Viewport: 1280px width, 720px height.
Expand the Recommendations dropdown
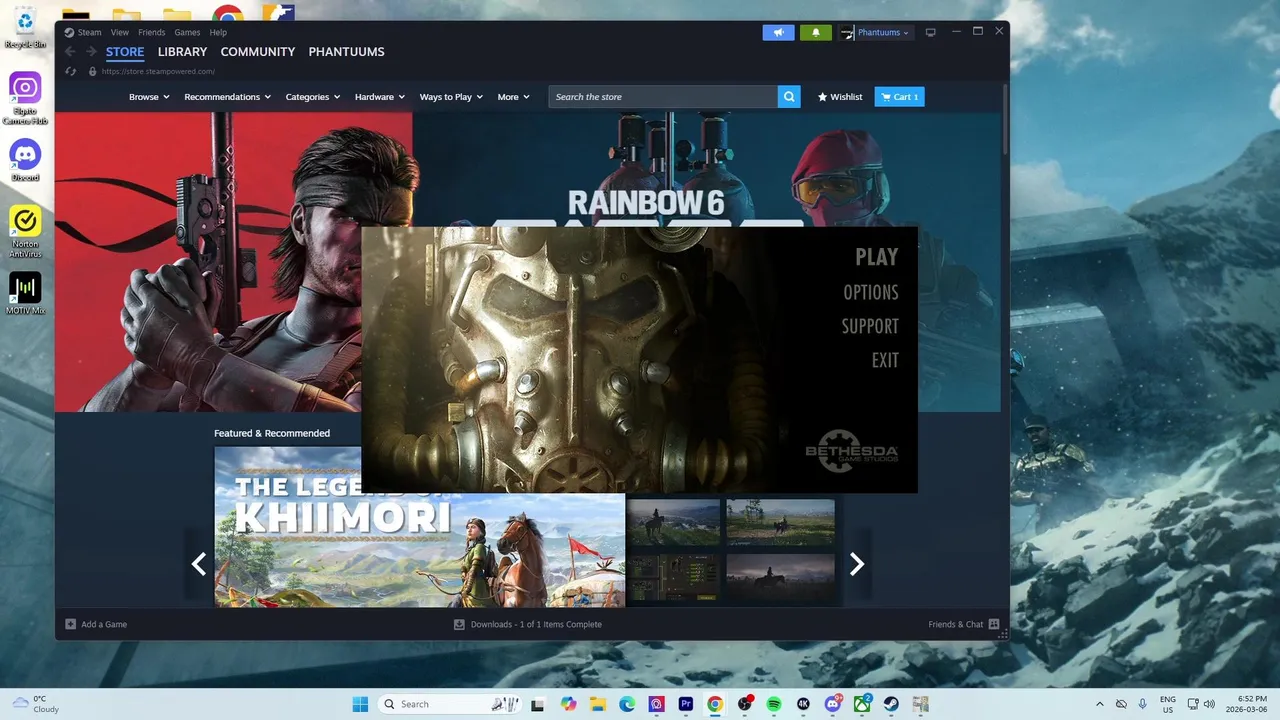228,97
